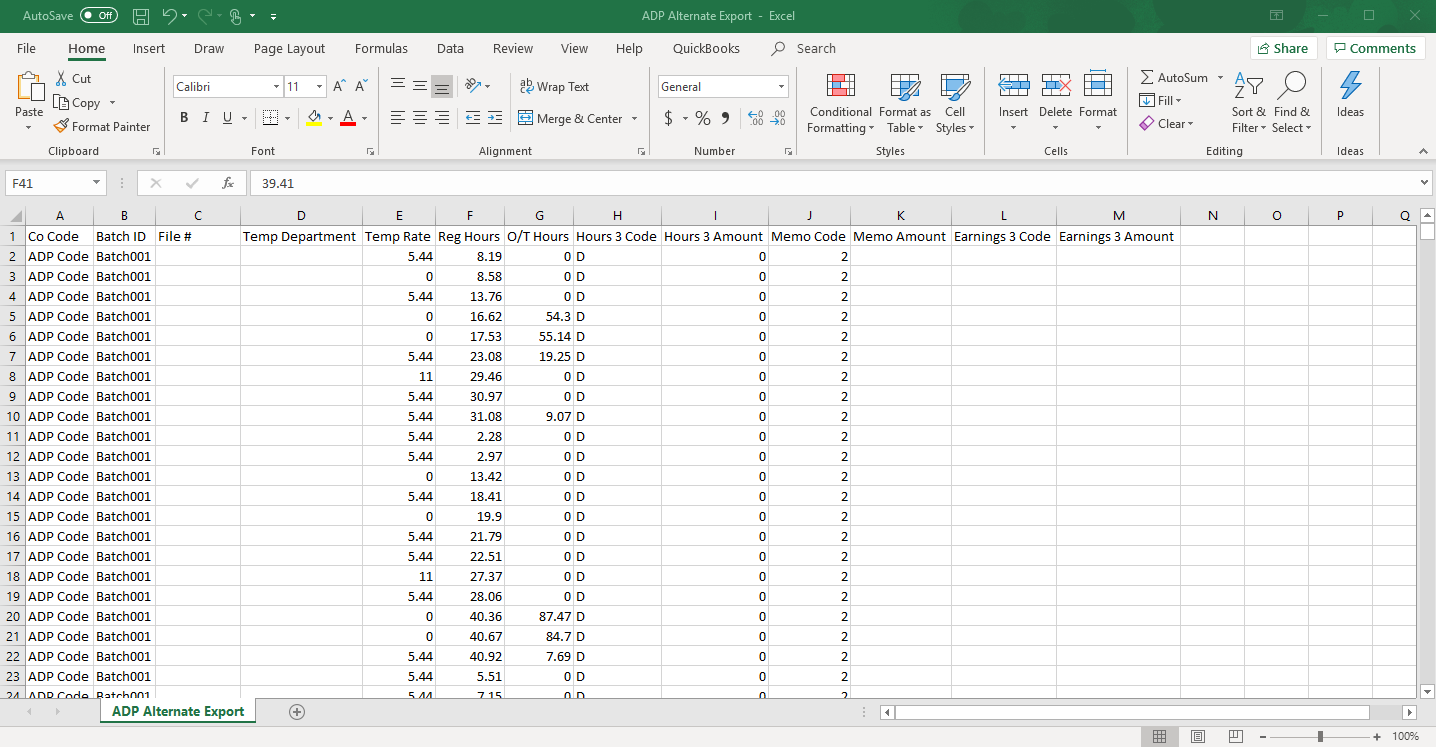Open the Ideas lightning icon
The image size is (1436, 747).
(1350, 86)
